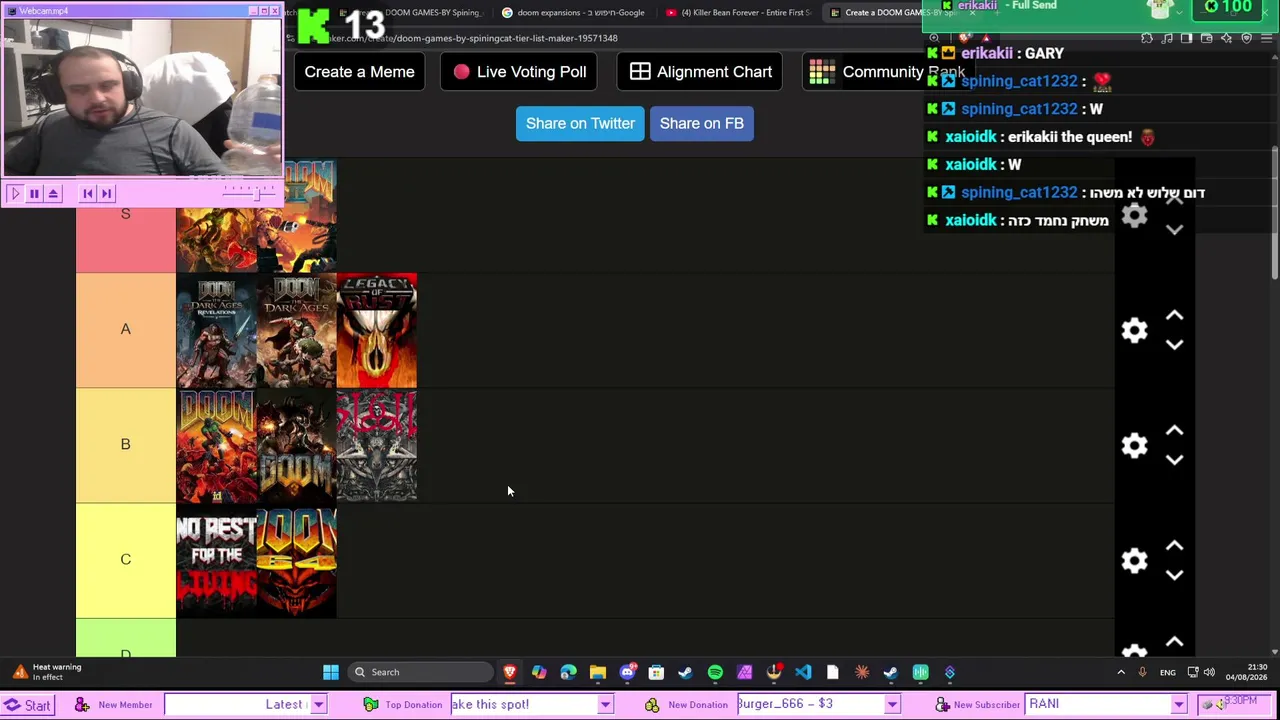Screen dimensions: 1280x720
Task: Open Microsoft Store from taskbar
Action: (656, 672)
